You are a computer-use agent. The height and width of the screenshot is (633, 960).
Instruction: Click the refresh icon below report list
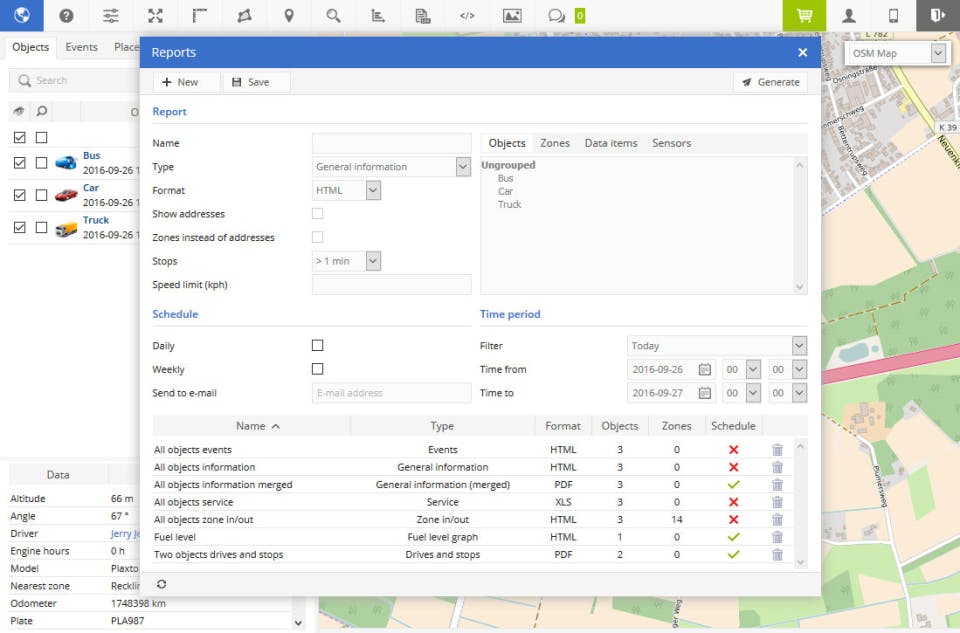pyautogui.click(x=162, y=584)
